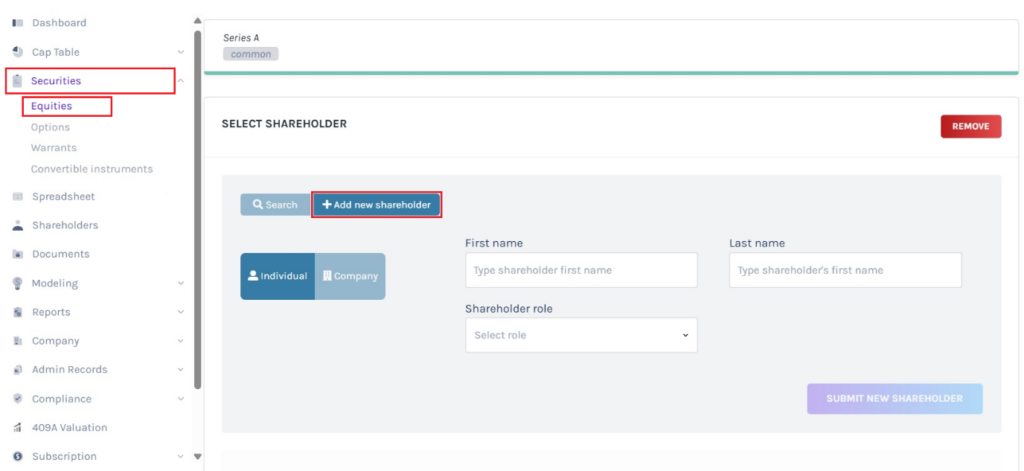Click the Shareholders person icon
Image resolution: width=1024 pixels, height=471 pixels.
click(17, 226)
